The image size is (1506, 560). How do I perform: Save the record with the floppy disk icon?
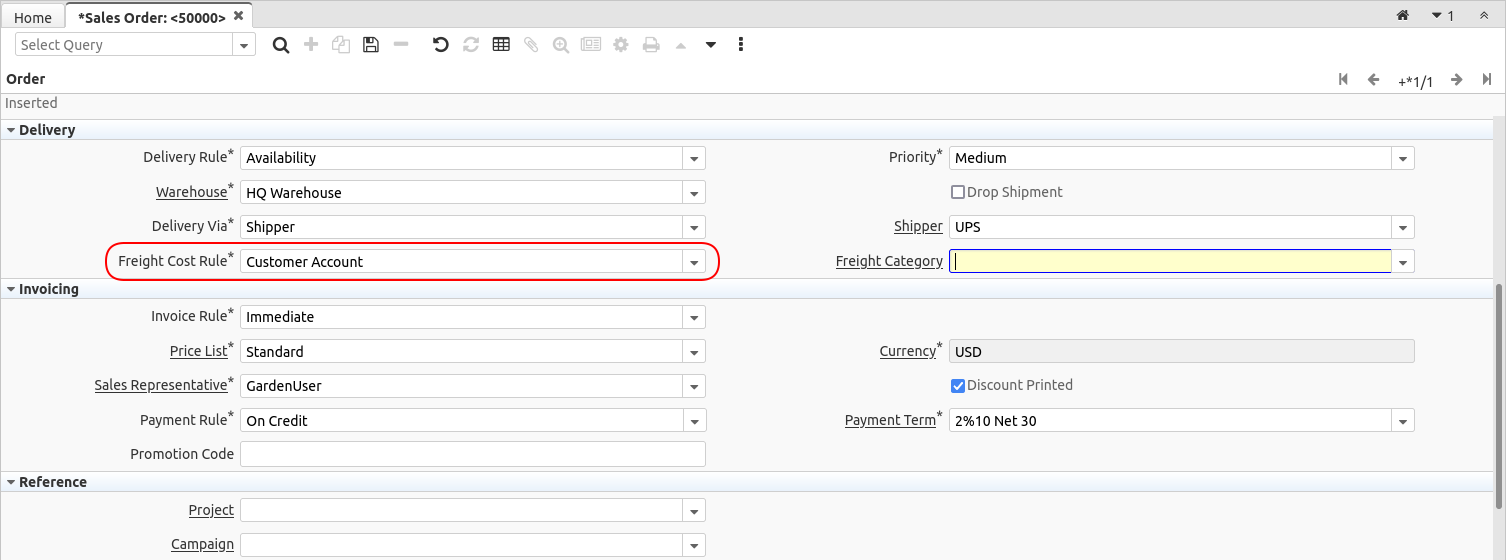371,45
